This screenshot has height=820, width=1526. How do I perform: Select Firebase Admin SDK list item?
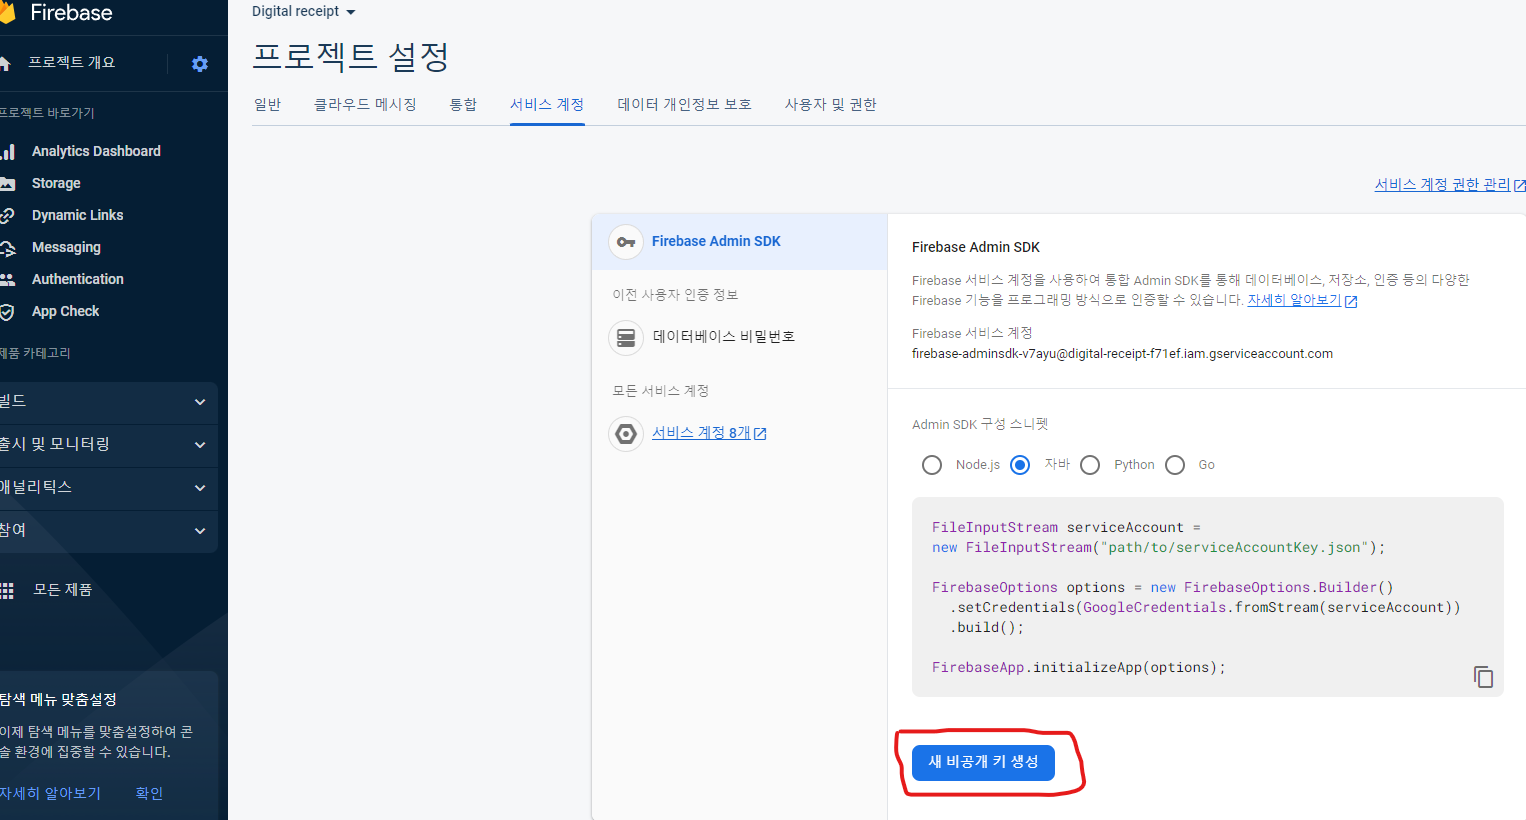coord(739,242)
